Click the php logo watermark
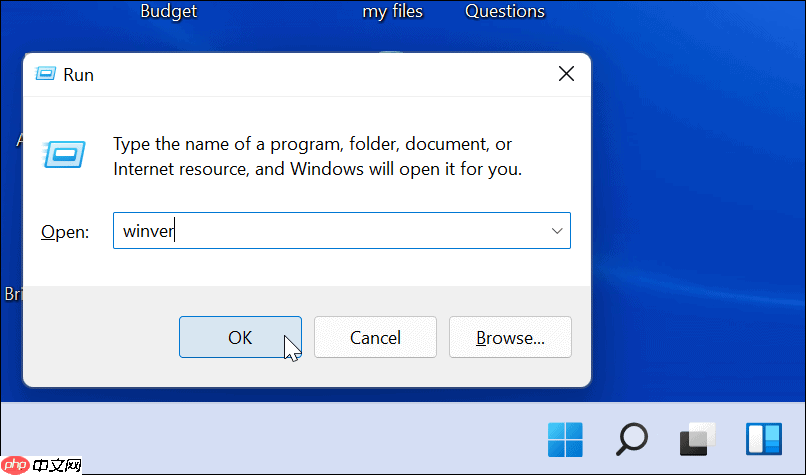The height and width of the screenshot is (475, 806). [x=17, y=465]
